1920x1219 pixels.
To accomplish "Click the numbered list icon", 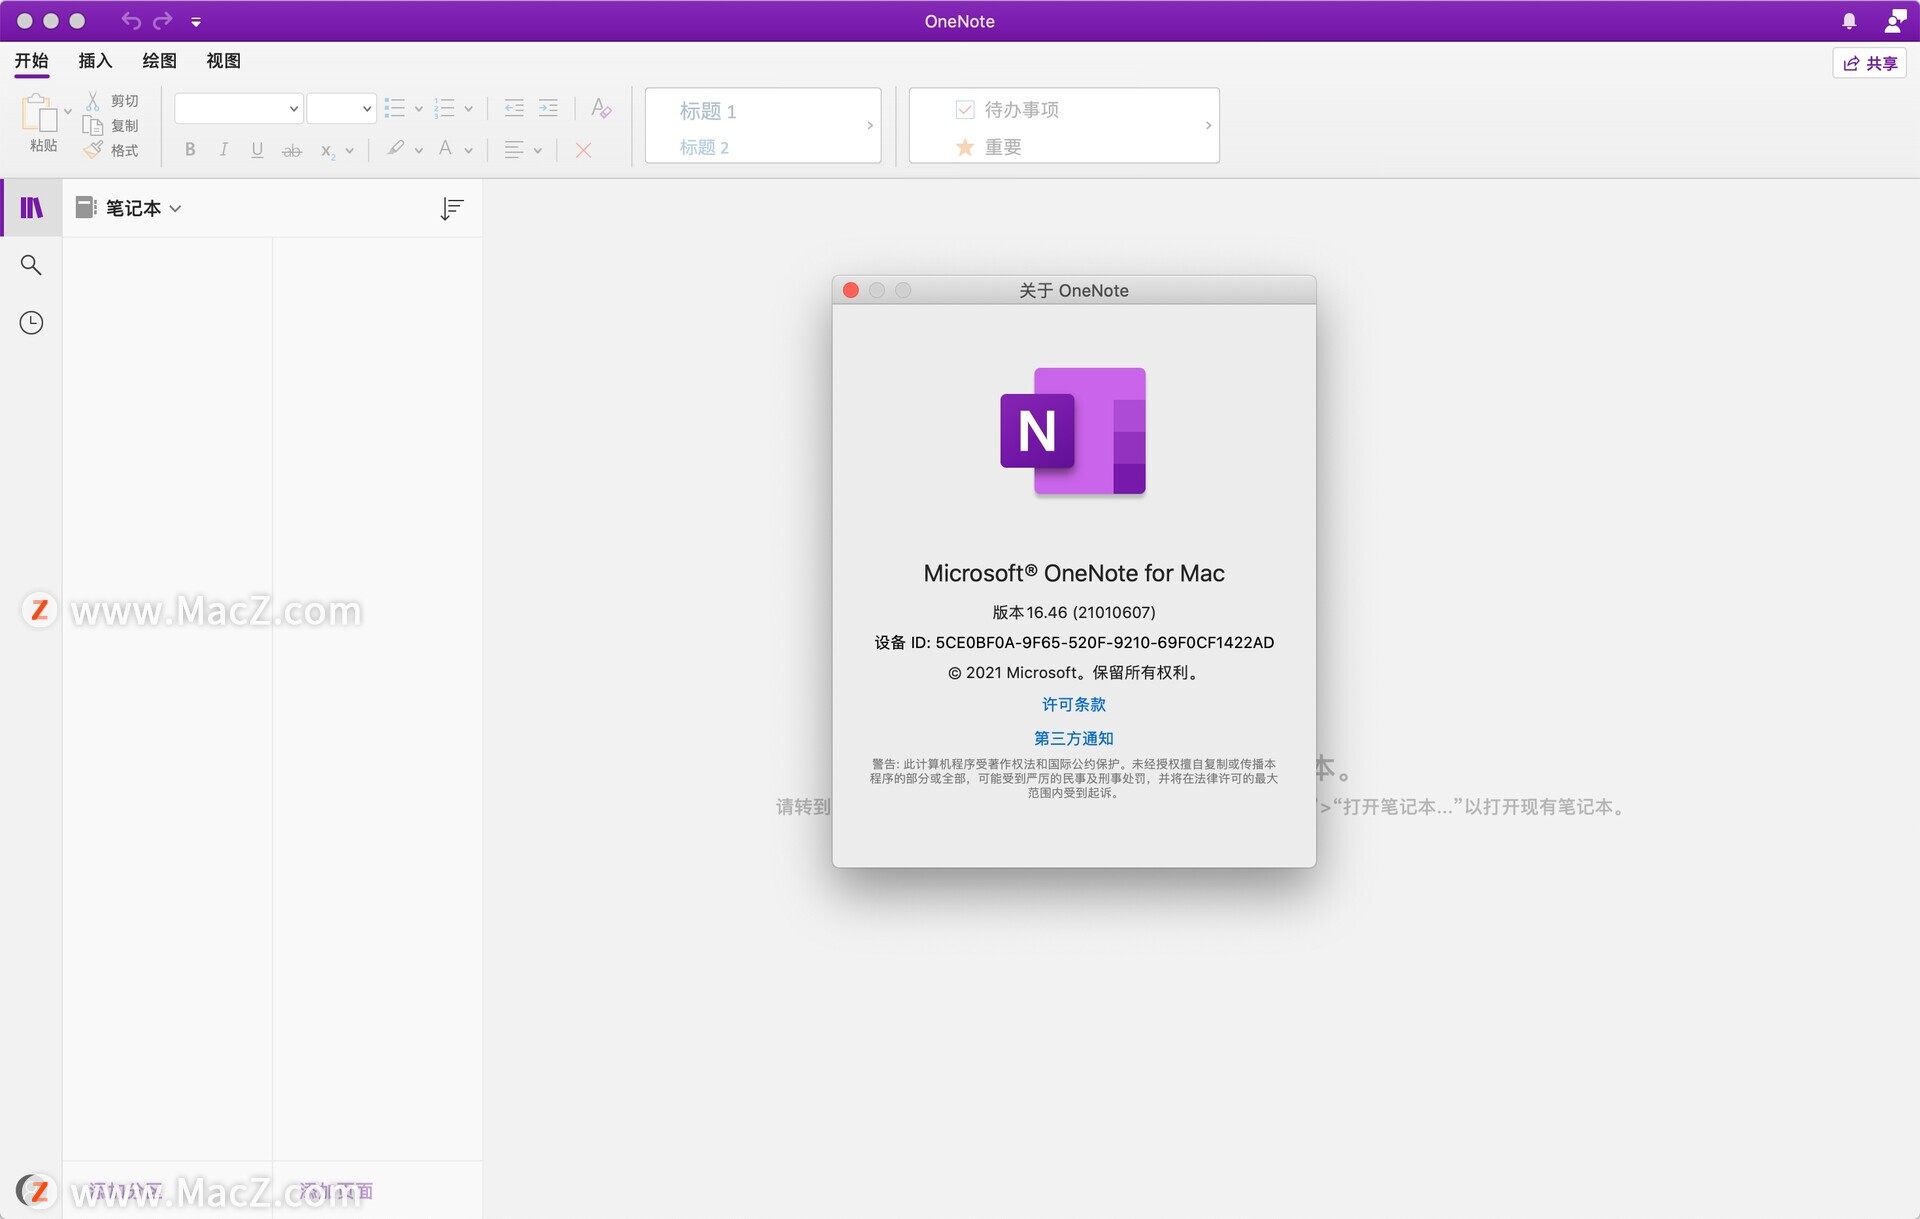I will point(445,108).
